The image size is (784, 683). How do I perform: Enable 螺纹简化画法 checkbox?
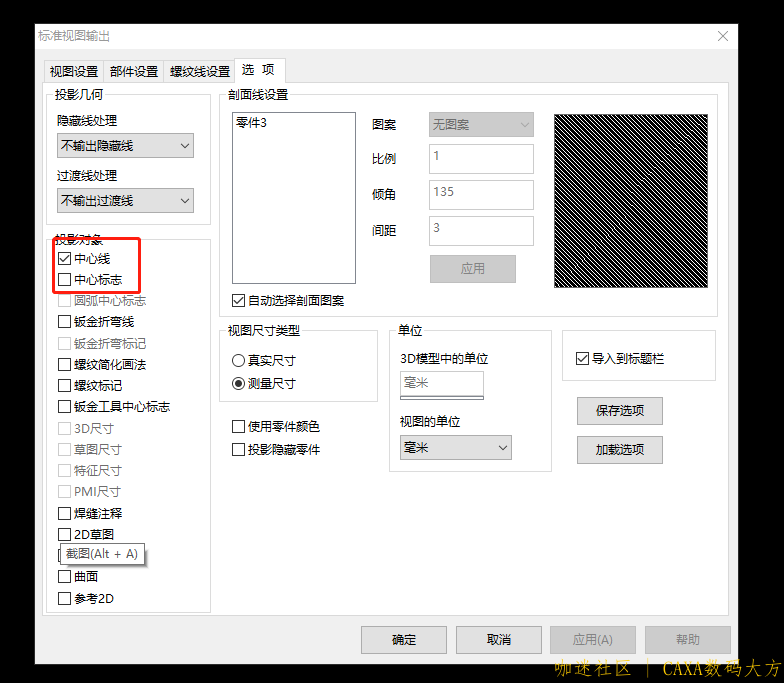pos(64,364)
